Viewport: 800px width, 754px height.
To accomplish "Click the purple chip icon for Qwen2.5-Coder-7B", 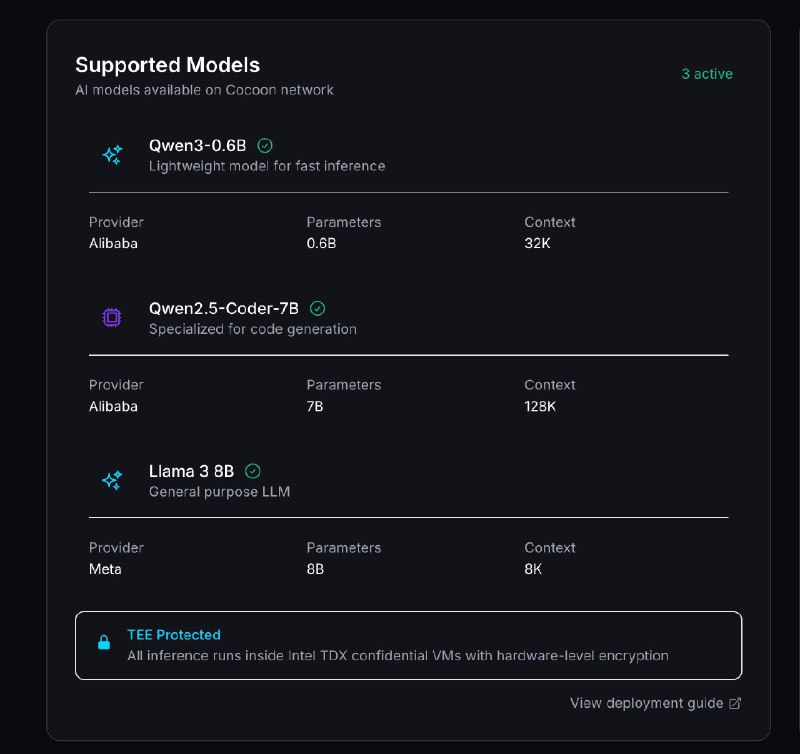I will [112, 318].
